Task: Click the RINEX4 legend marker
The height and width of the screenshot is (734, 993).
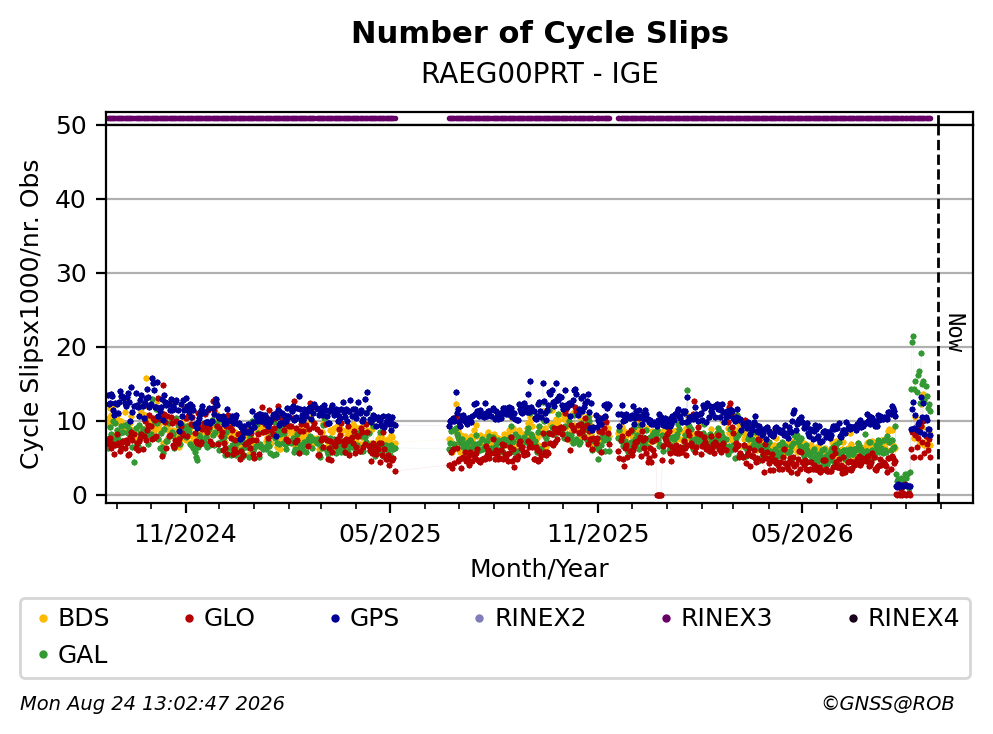Action: [853, 618]
